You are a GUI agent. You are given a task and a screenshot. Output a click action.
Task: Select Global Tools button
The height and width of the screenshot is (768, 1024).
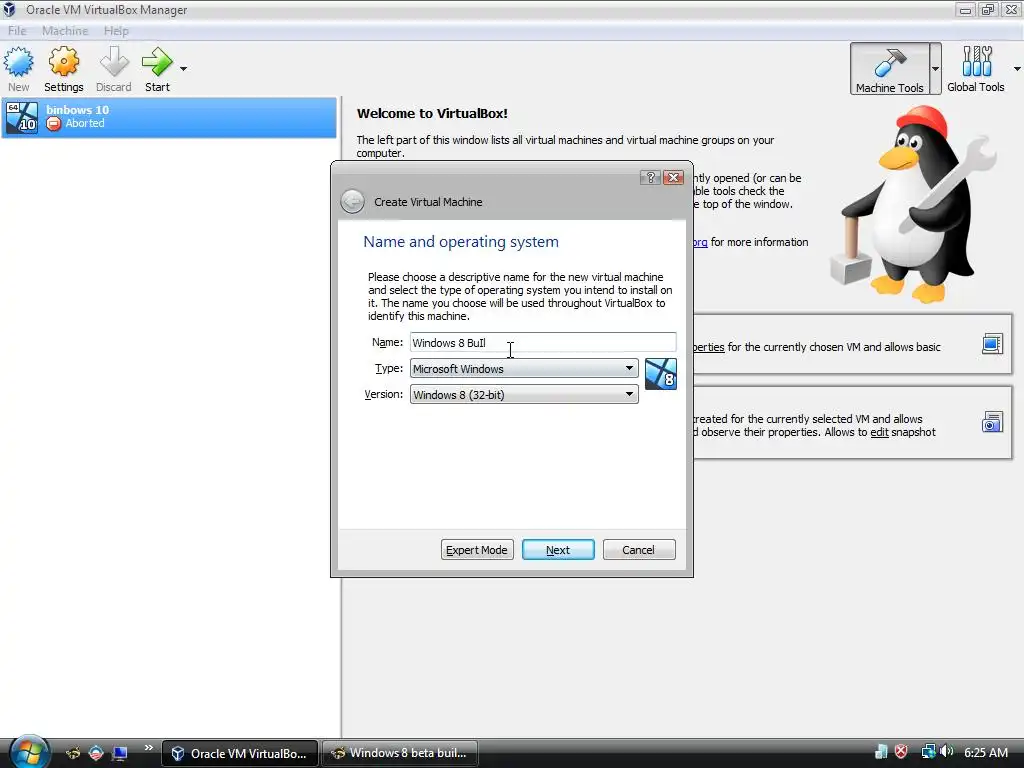click(x=976, y=69)
